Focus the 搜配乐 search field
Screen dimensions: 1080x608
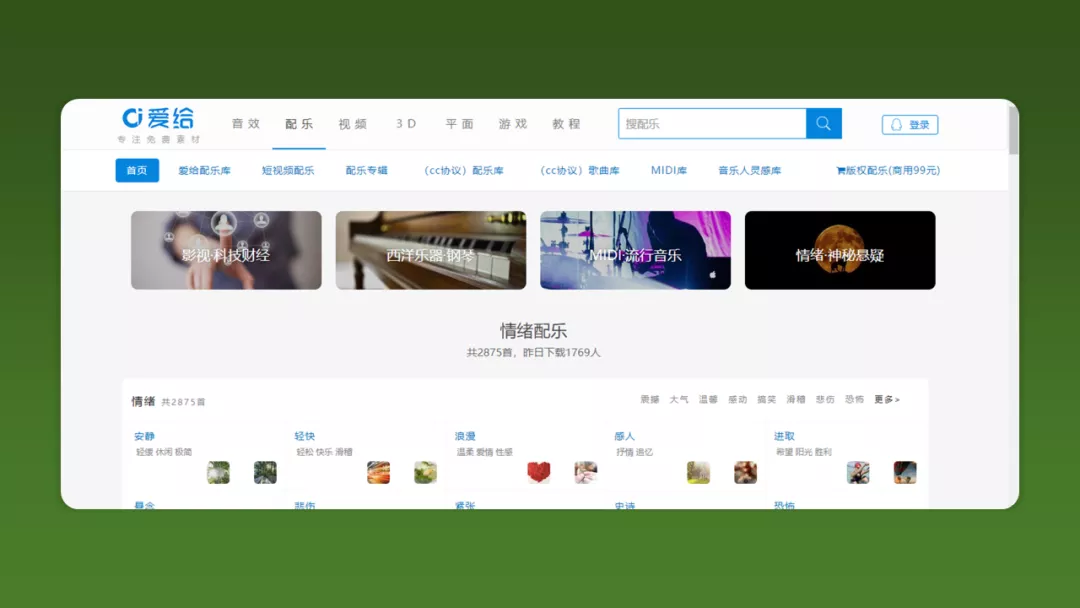[x=712, y=124]
